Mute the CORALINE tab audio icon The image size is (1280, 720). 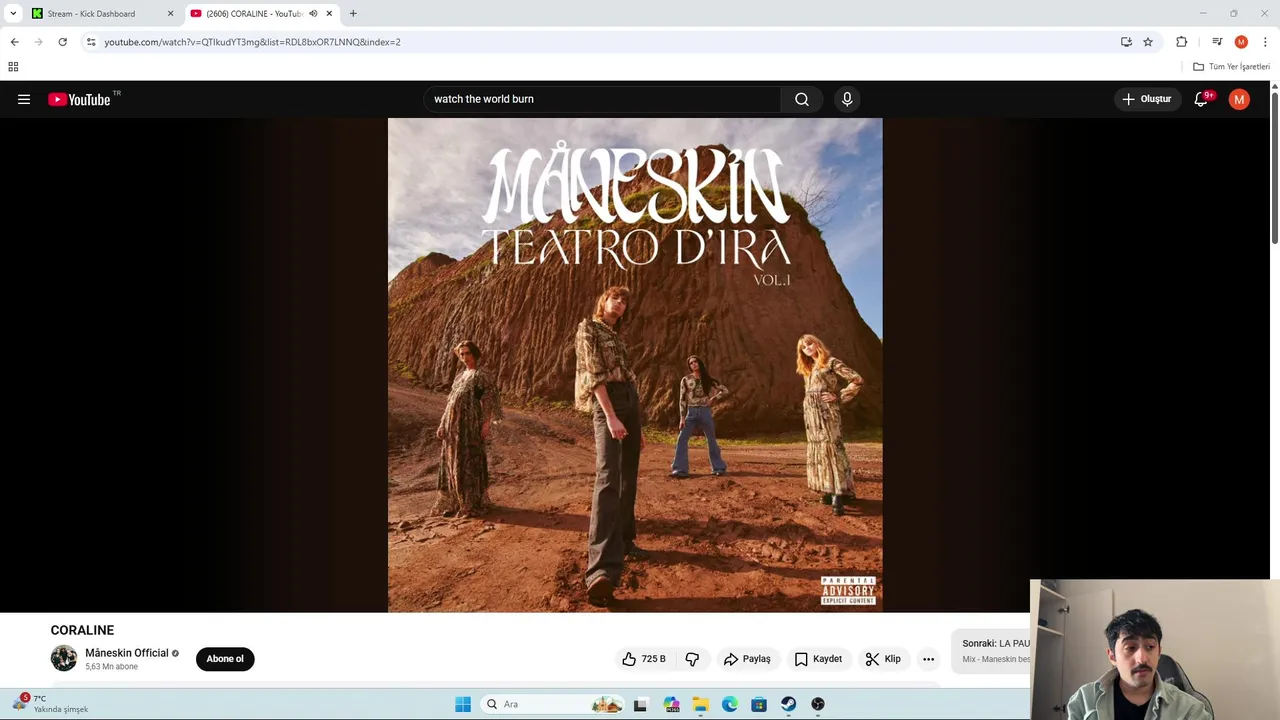pyautogui.click(x=313, y=14)
